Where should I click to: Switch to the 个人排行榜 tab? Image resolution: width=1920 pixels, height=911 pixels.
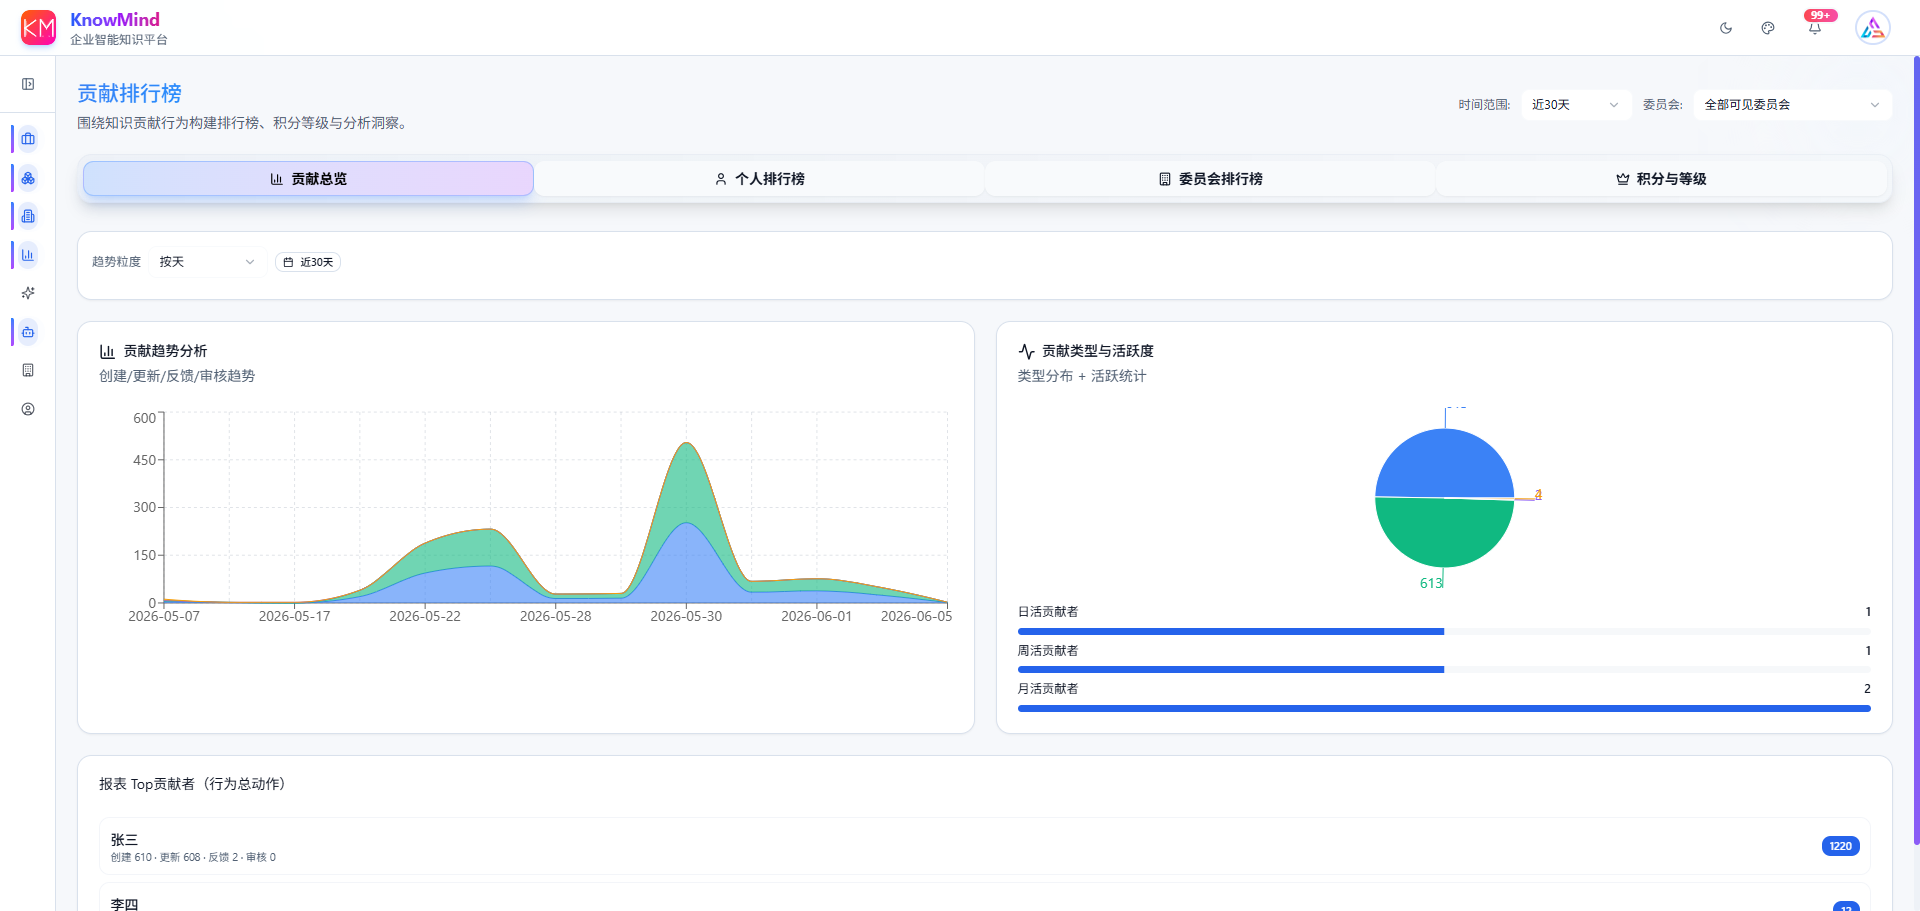pyautogui.click(x=759, y=179)
